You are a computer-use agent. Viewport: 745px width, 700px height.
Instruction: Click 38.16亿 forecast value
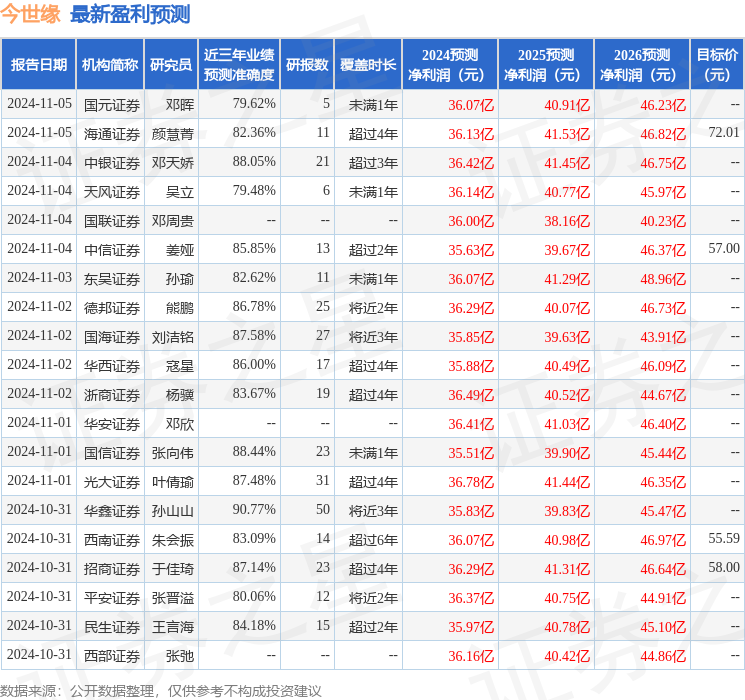pos(567,221)
